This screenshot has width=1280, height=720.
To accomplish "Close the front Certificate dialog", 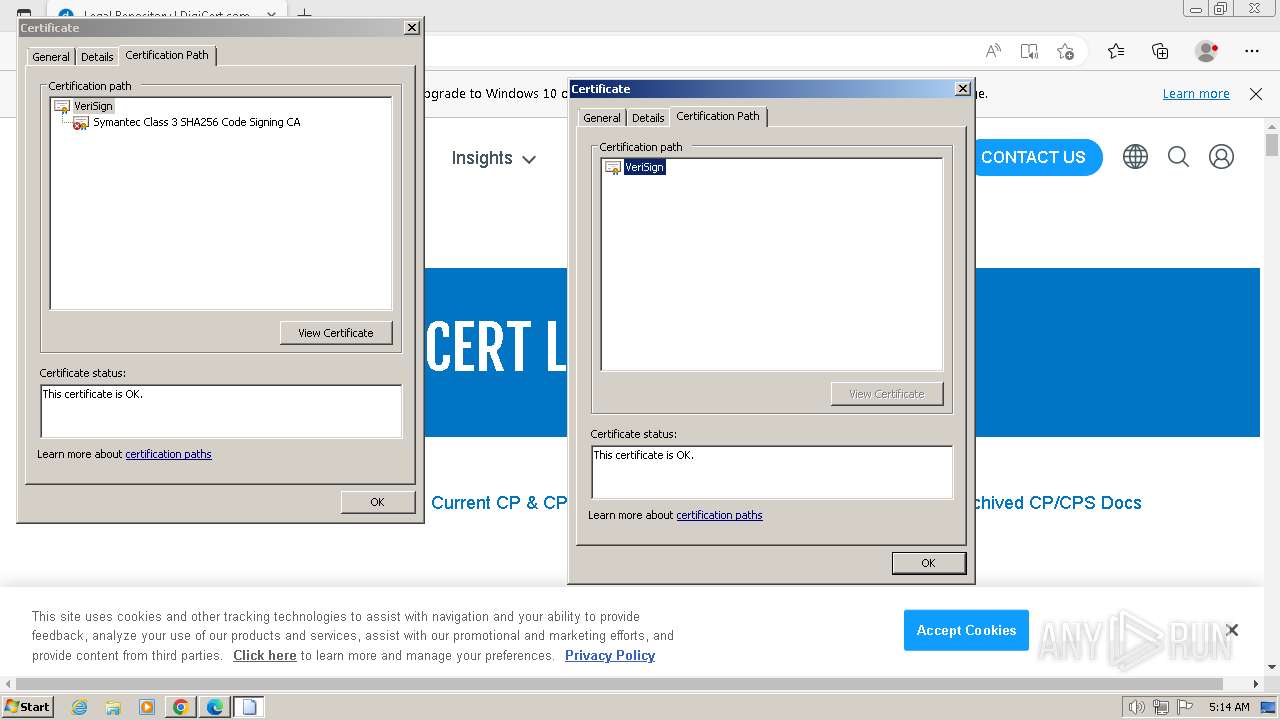I will point(963,89).
